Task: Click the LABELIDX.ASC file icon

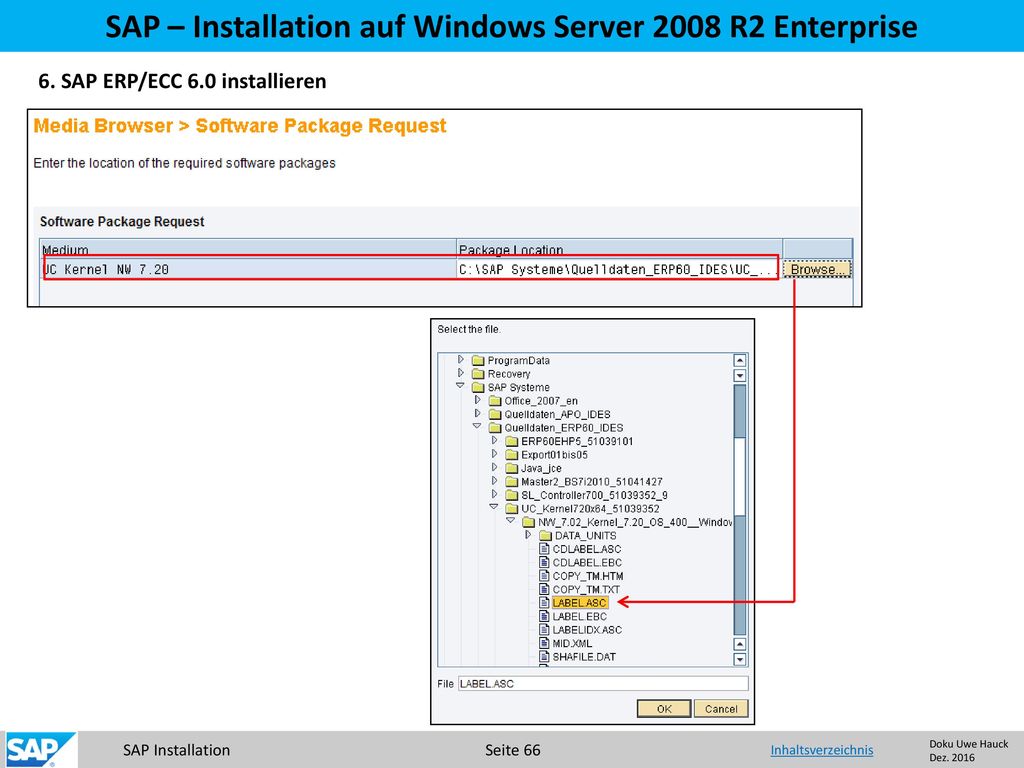Action: pos(544,630)
